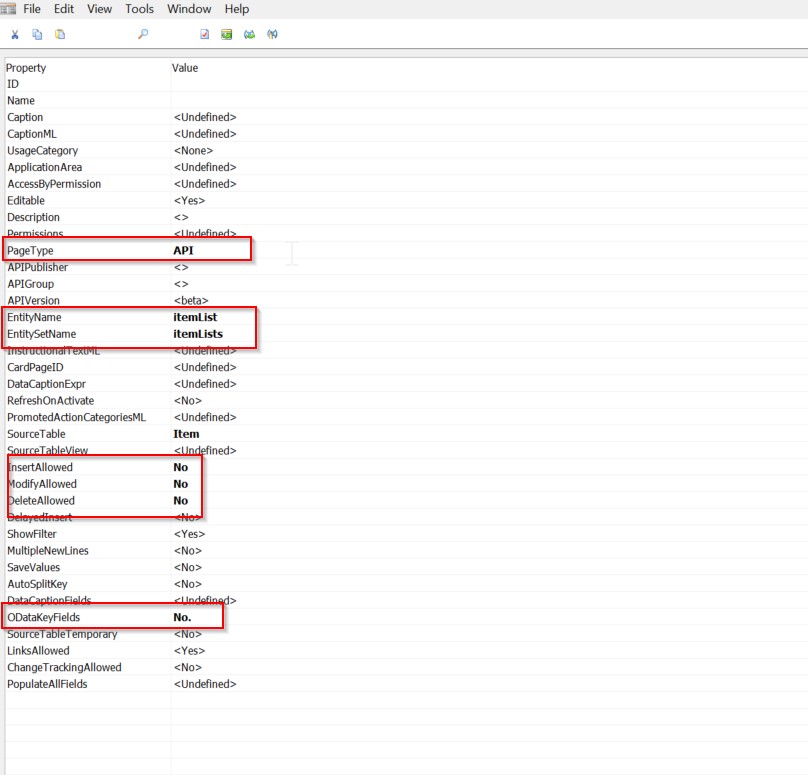
Task: Toggle the DeleteAllowed value No
Action: 181,501
